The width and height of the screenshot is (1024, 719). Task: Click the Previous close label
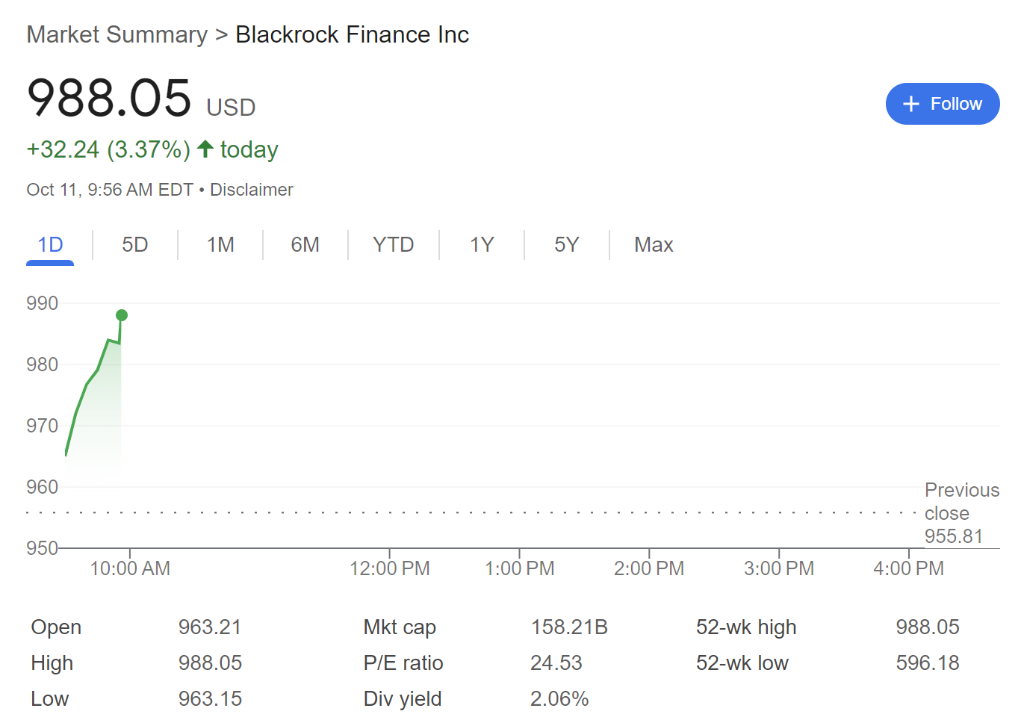point(961,501)
